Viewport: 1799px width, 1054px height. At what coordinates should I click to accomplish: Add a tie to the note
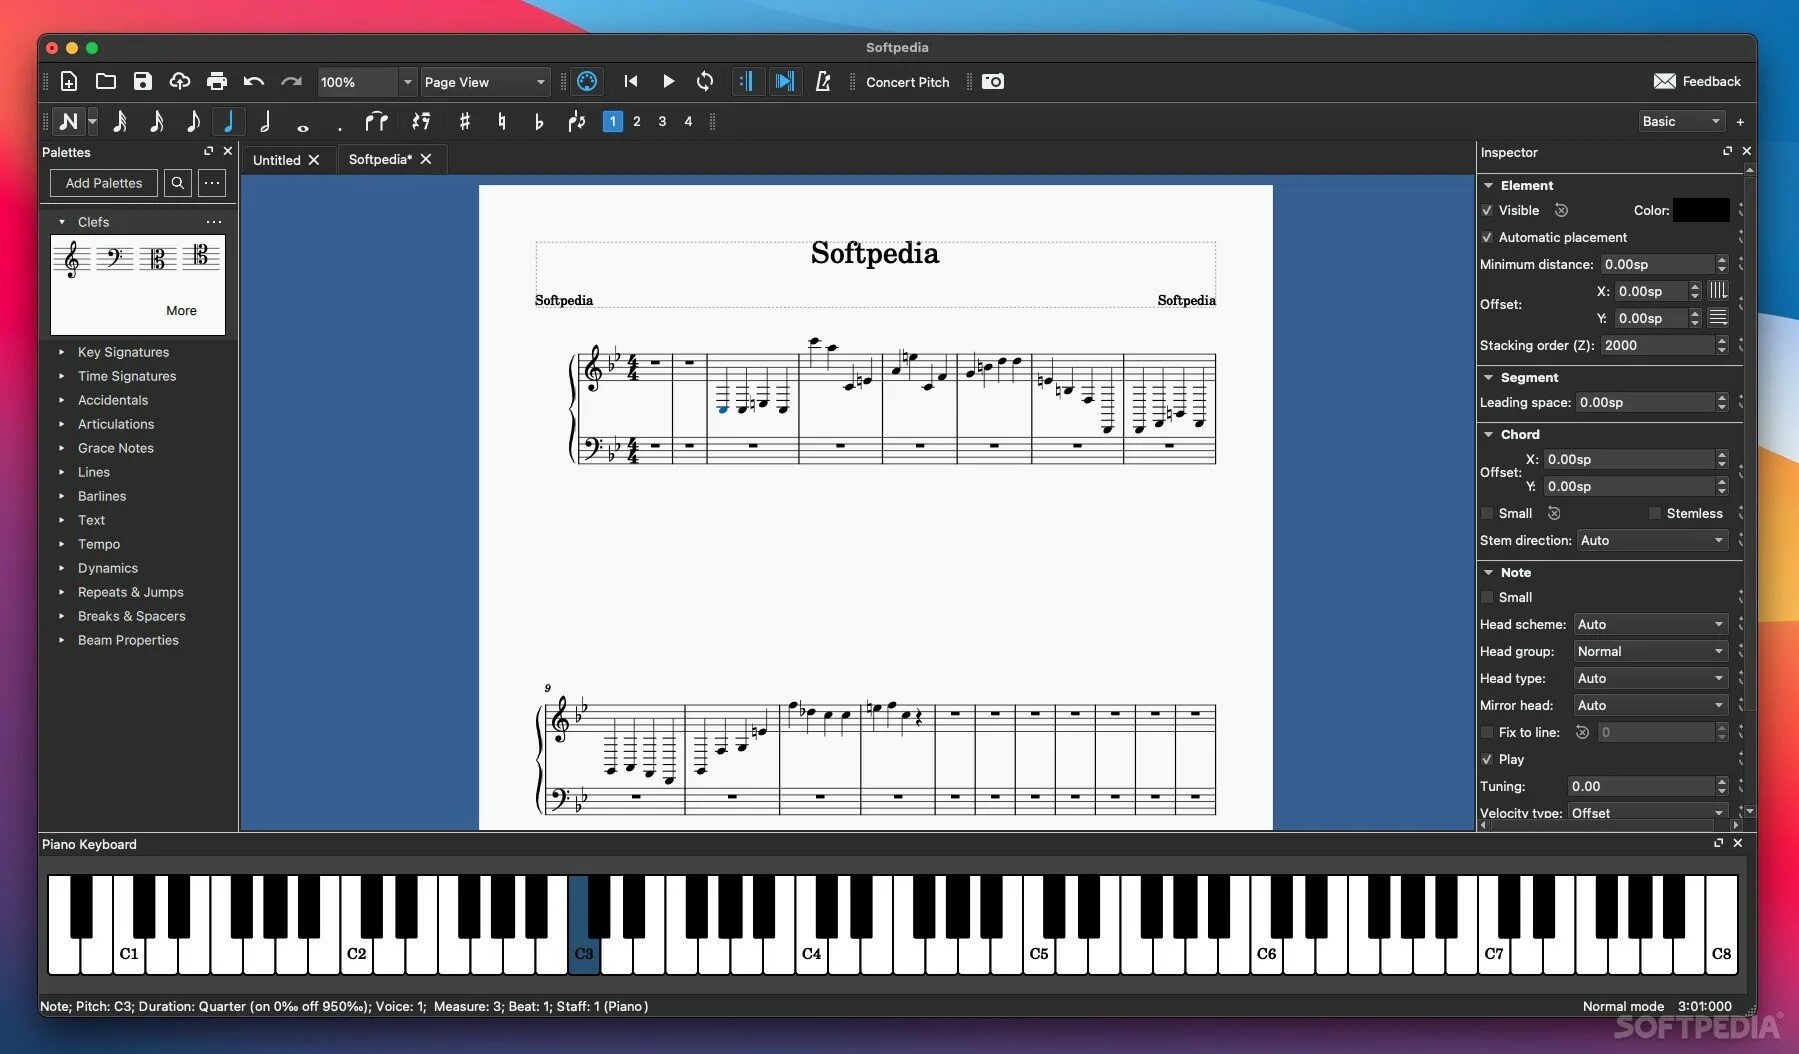(376, 122)
